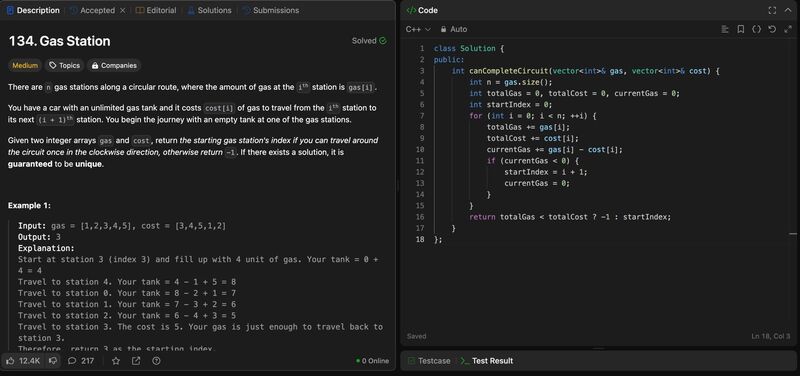
Task: Click the Saved status text
Action: 416,336
